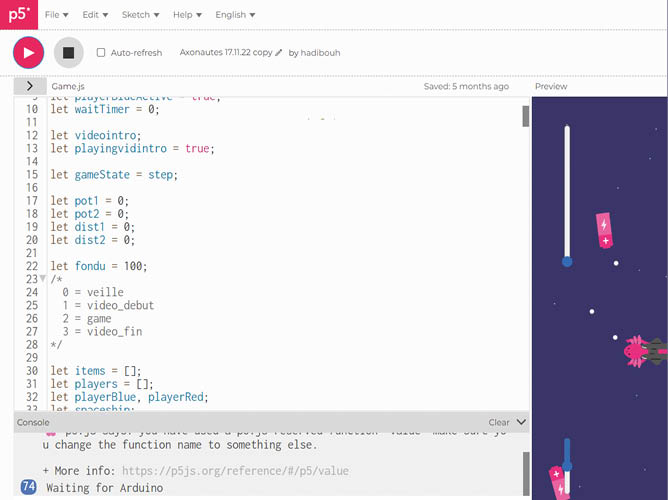Image resolution: width=668 pixels, height=500 pixels.
Task: Fold the comment block at line 23
Action: click(x=43, y=279)
